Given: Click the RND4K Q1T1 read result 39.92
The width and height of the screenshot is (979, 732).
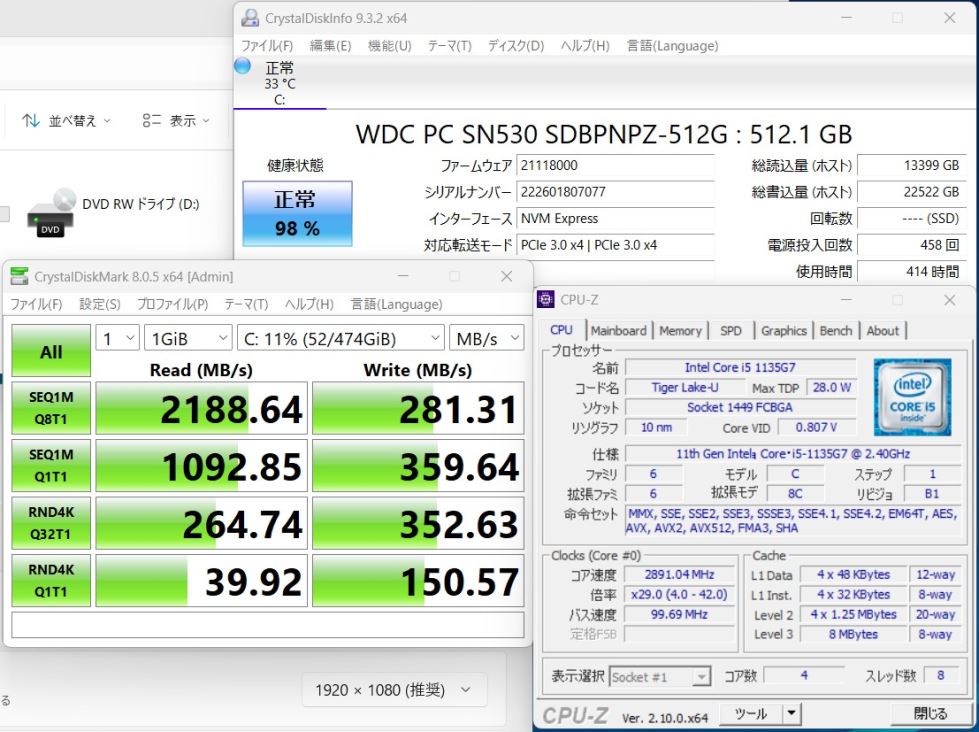Looking at the screenshot, I should 202,581.
